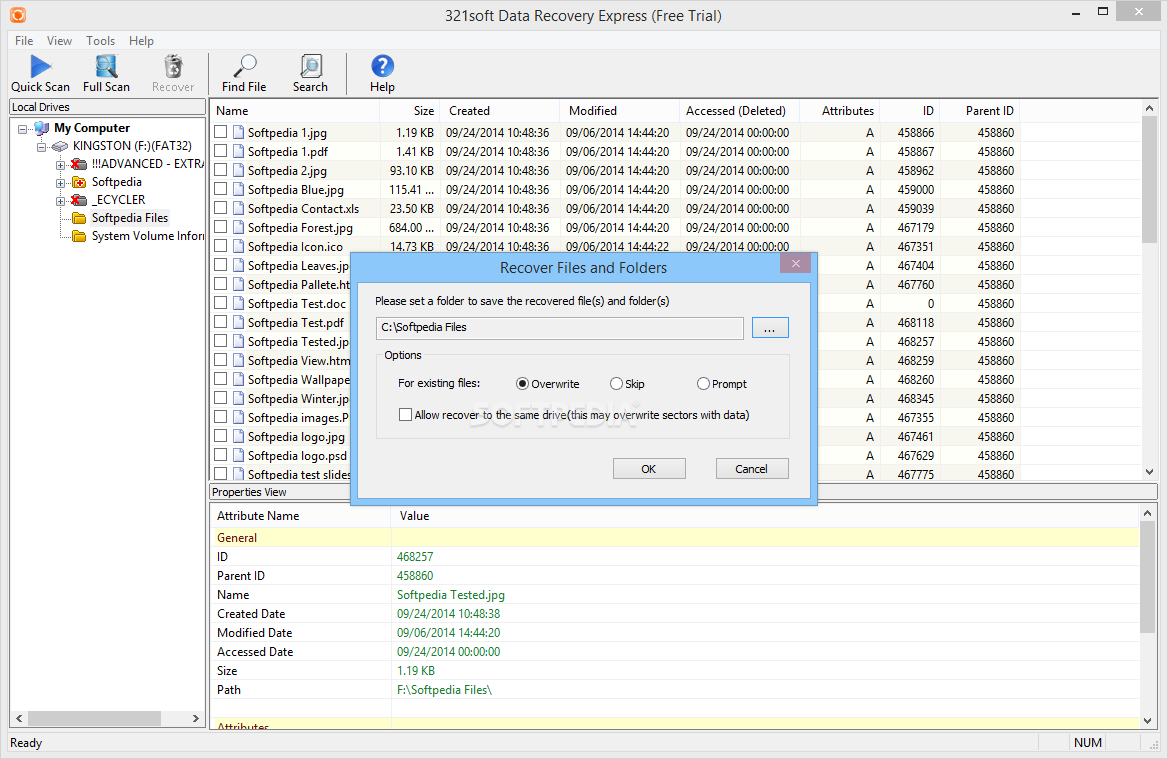The width and height of the screenshot is (1168, 759).
Task: Browse for folder with ... button
Action: 769,328
